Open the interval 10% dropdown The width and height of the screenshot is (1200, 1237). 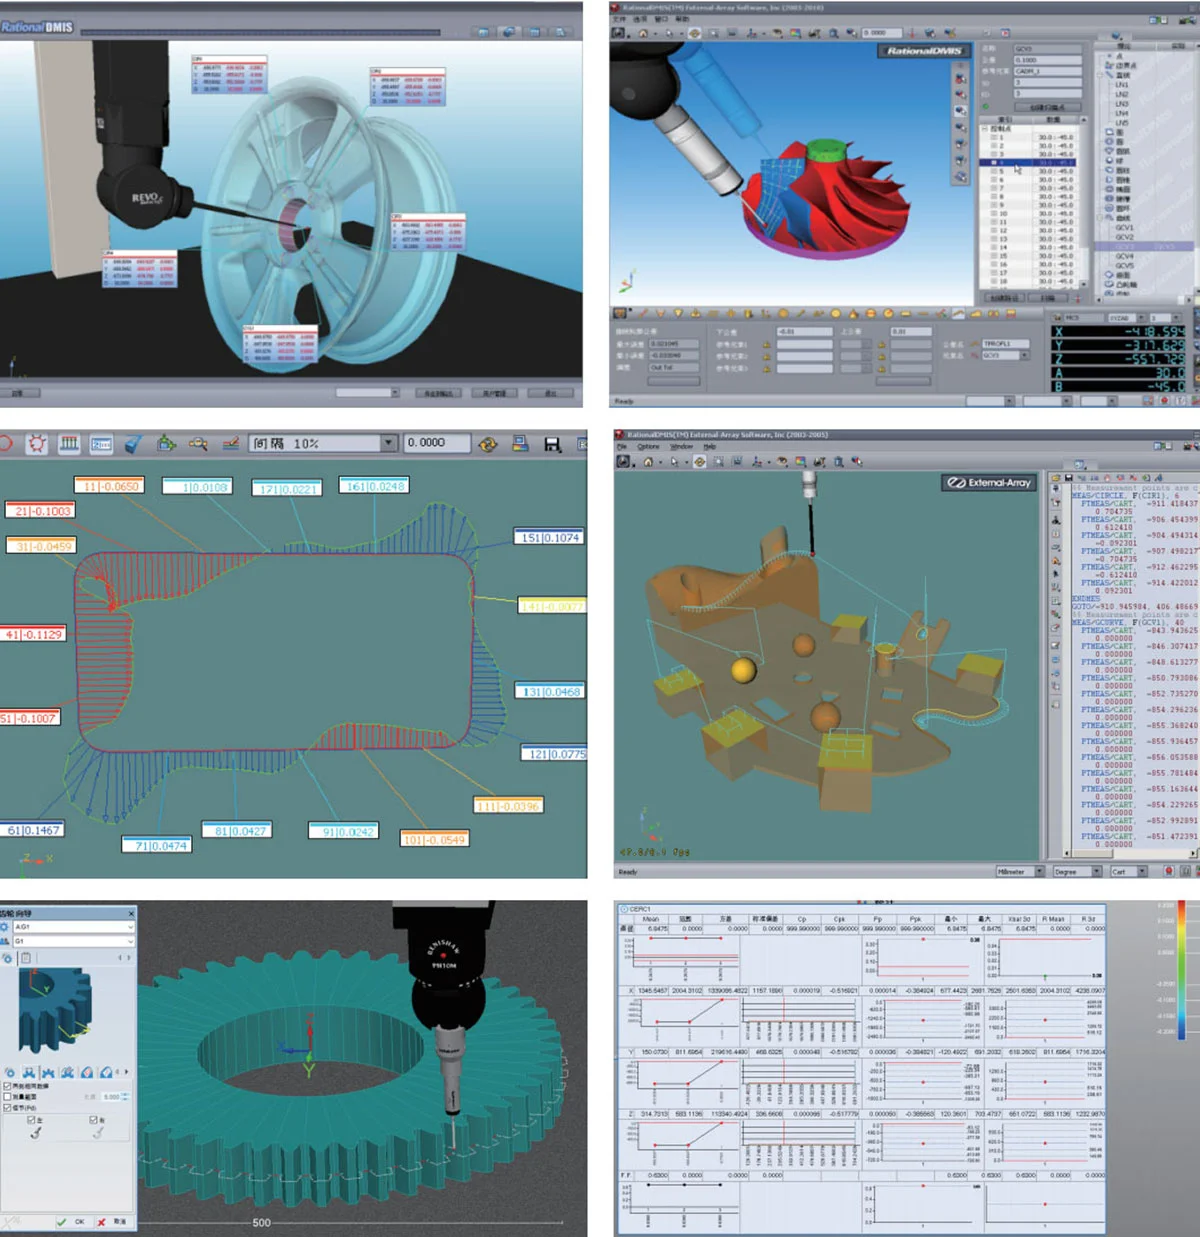coord(388,443)
